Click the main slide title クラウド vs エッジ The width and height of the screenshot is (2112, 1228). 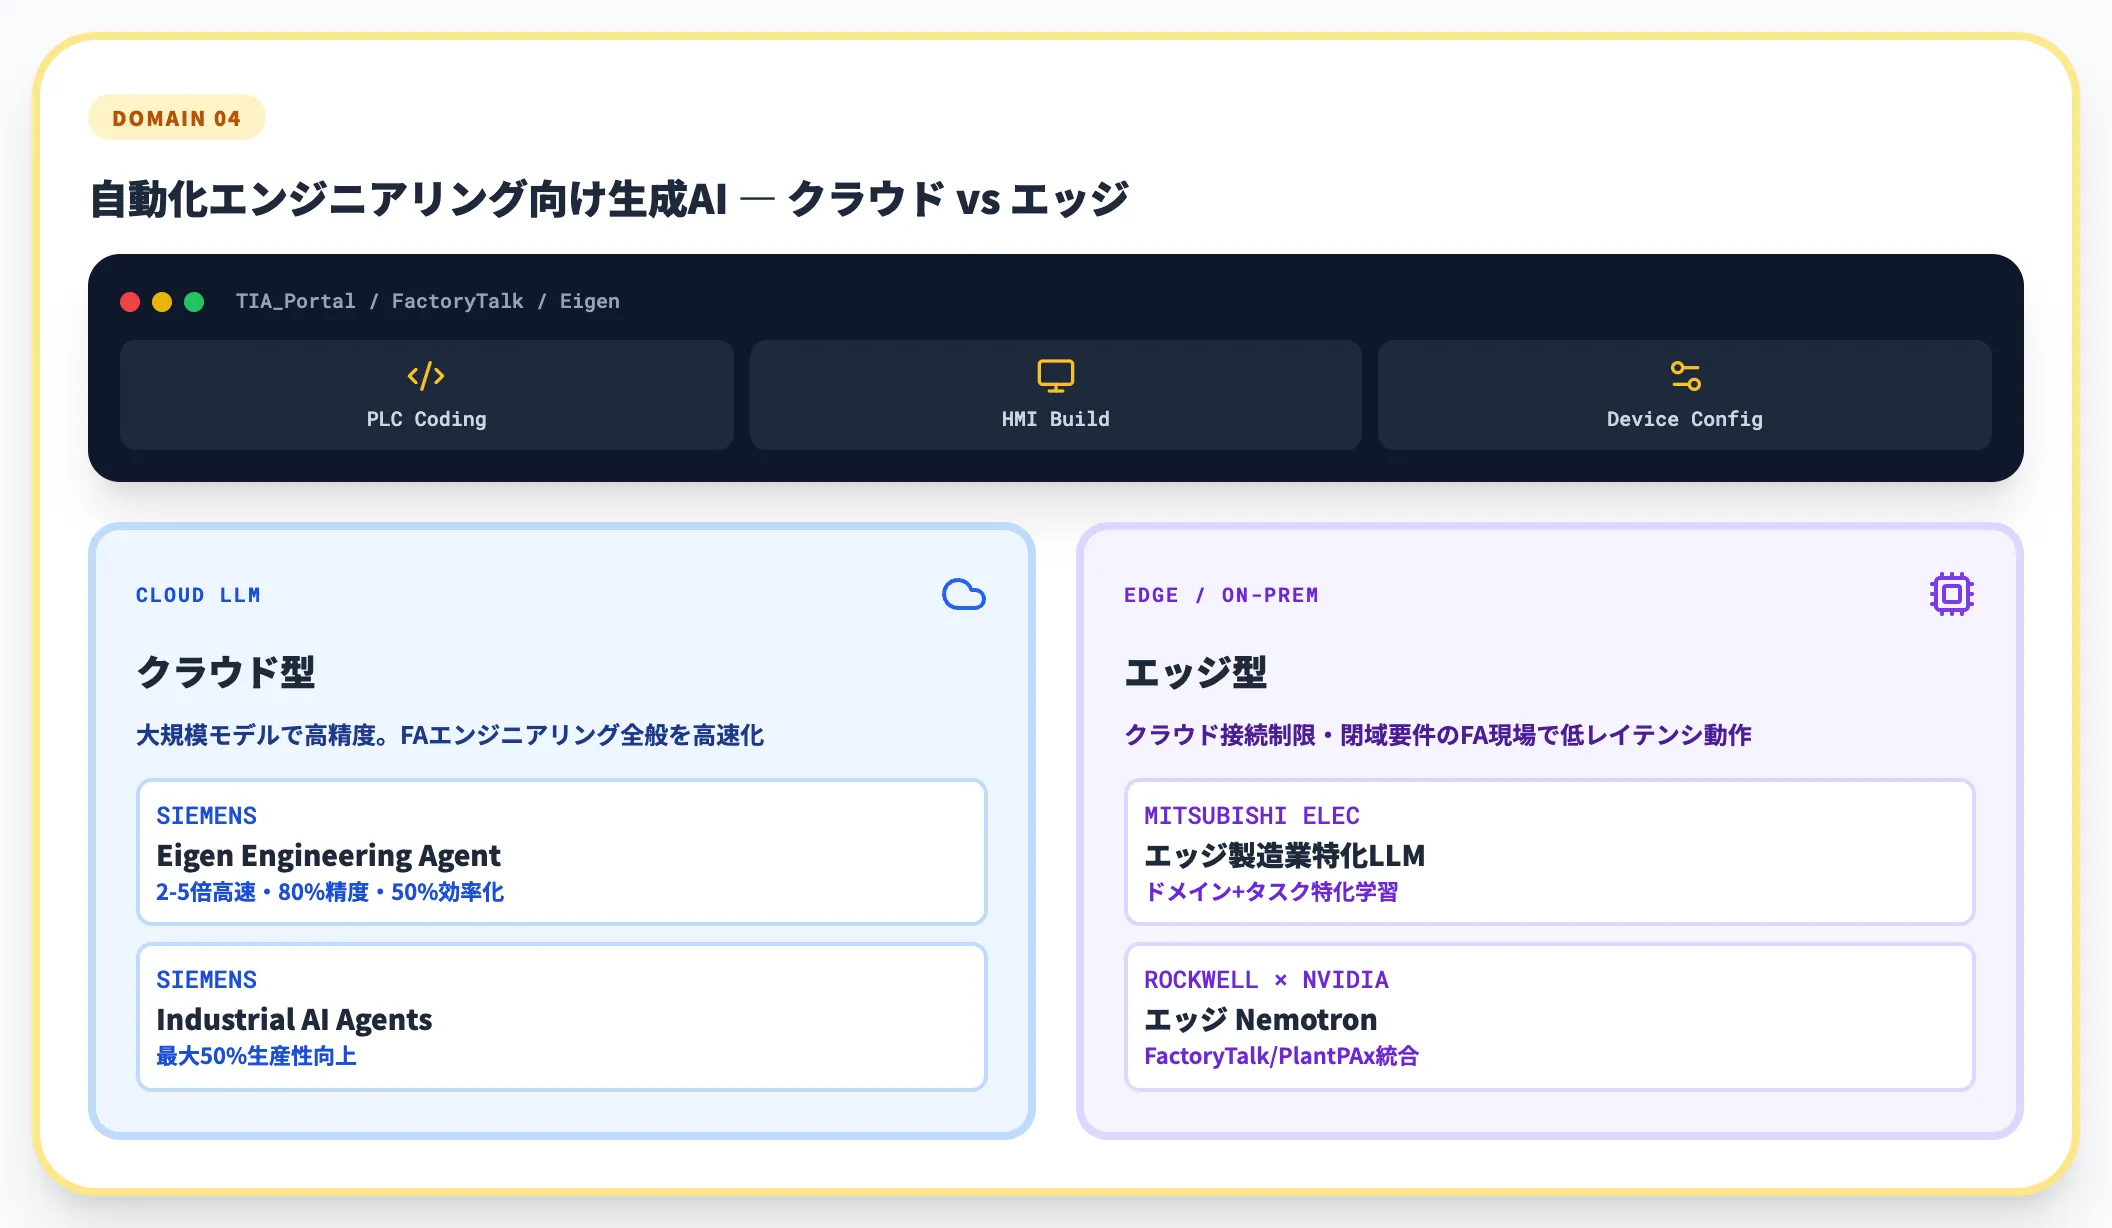tap(609, 199)
